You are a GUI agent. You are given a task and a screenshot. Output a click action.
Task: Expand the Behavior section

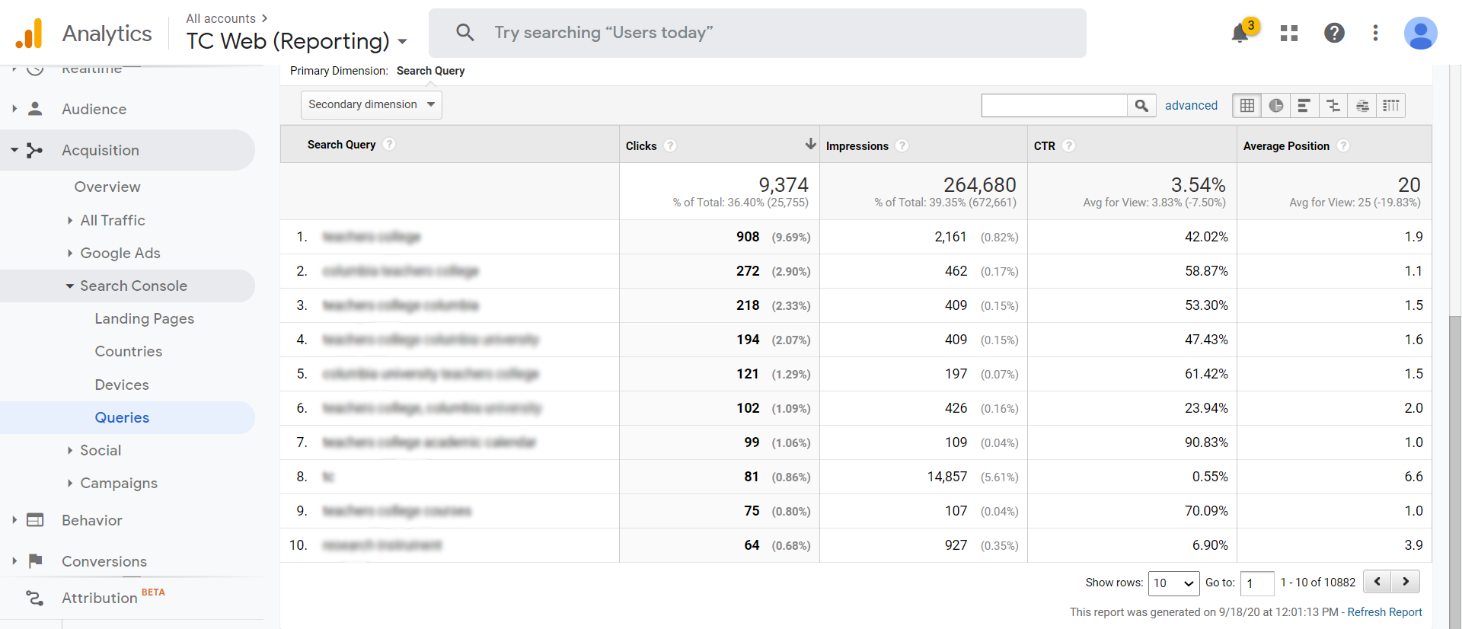(14, 520)
